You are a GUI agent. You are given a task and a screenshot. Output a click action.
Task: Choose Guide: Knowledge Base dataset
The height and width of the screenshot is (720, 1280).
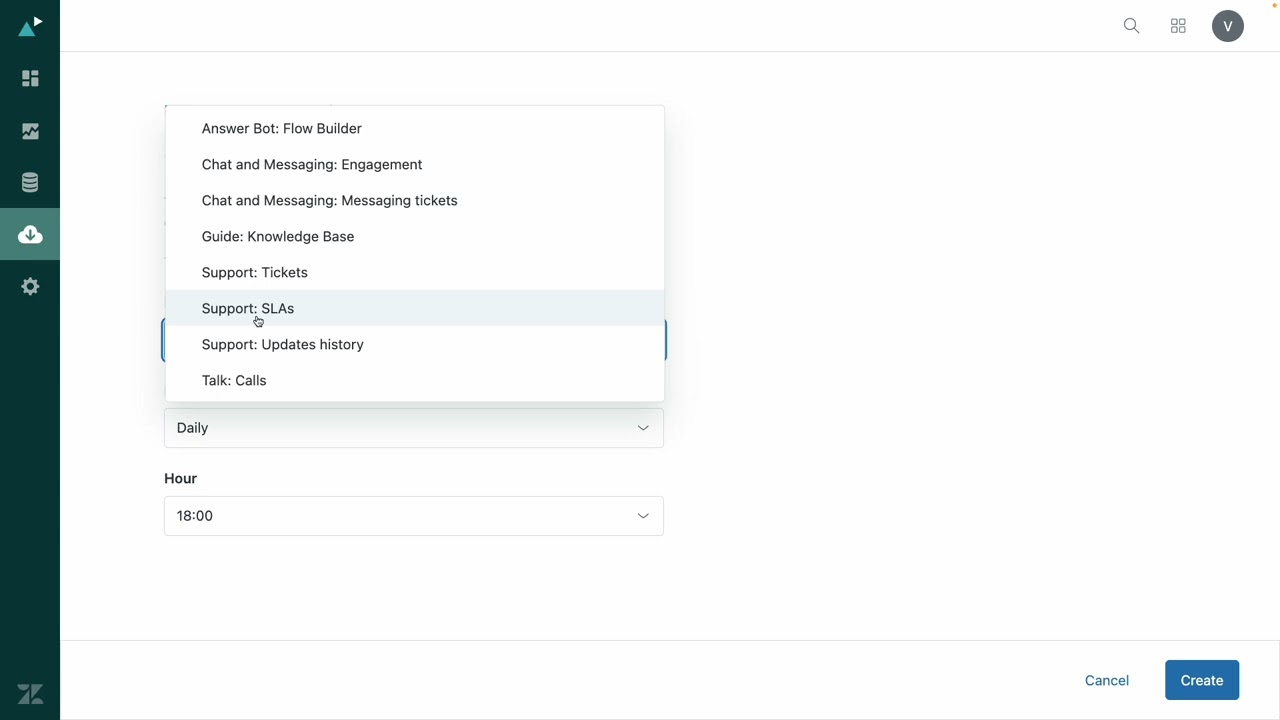(415, 236)
